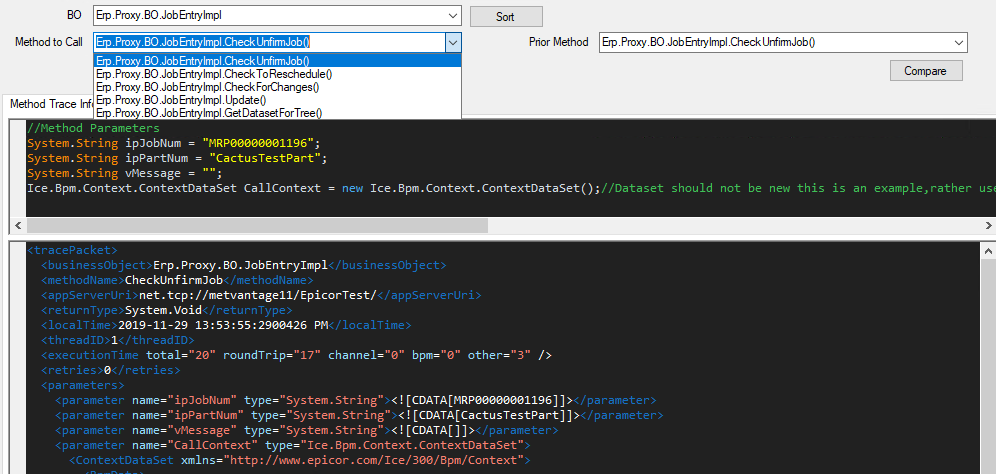The height and width of the screenshot is (474, 996).
Task: Click the appServerUri net.tcp line
Action: pos(261,295)
